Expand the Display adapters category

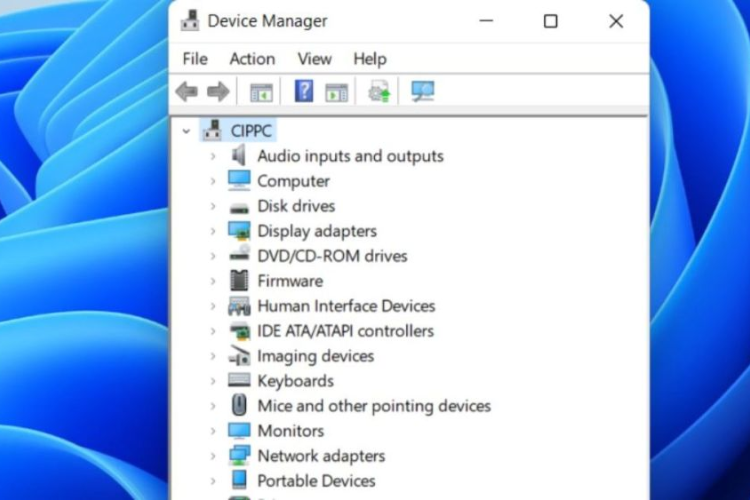coord(213,231)
